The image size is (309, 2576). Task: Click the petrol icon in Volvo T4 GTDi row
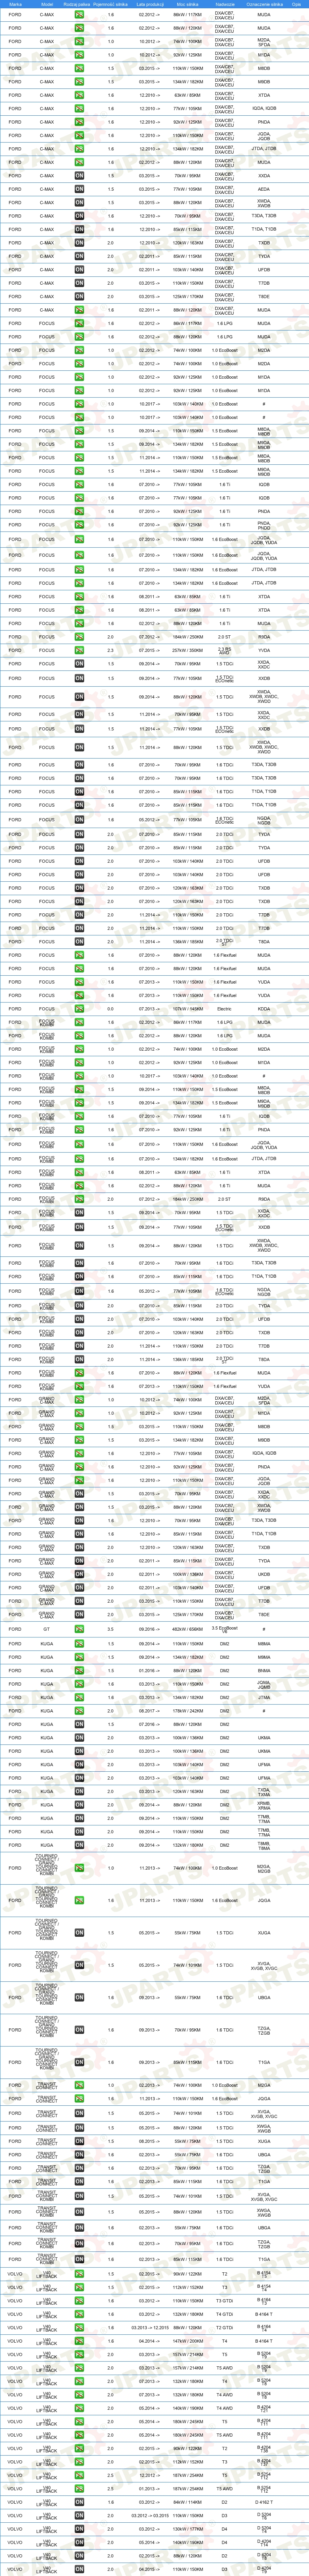tap(80, 2313)
